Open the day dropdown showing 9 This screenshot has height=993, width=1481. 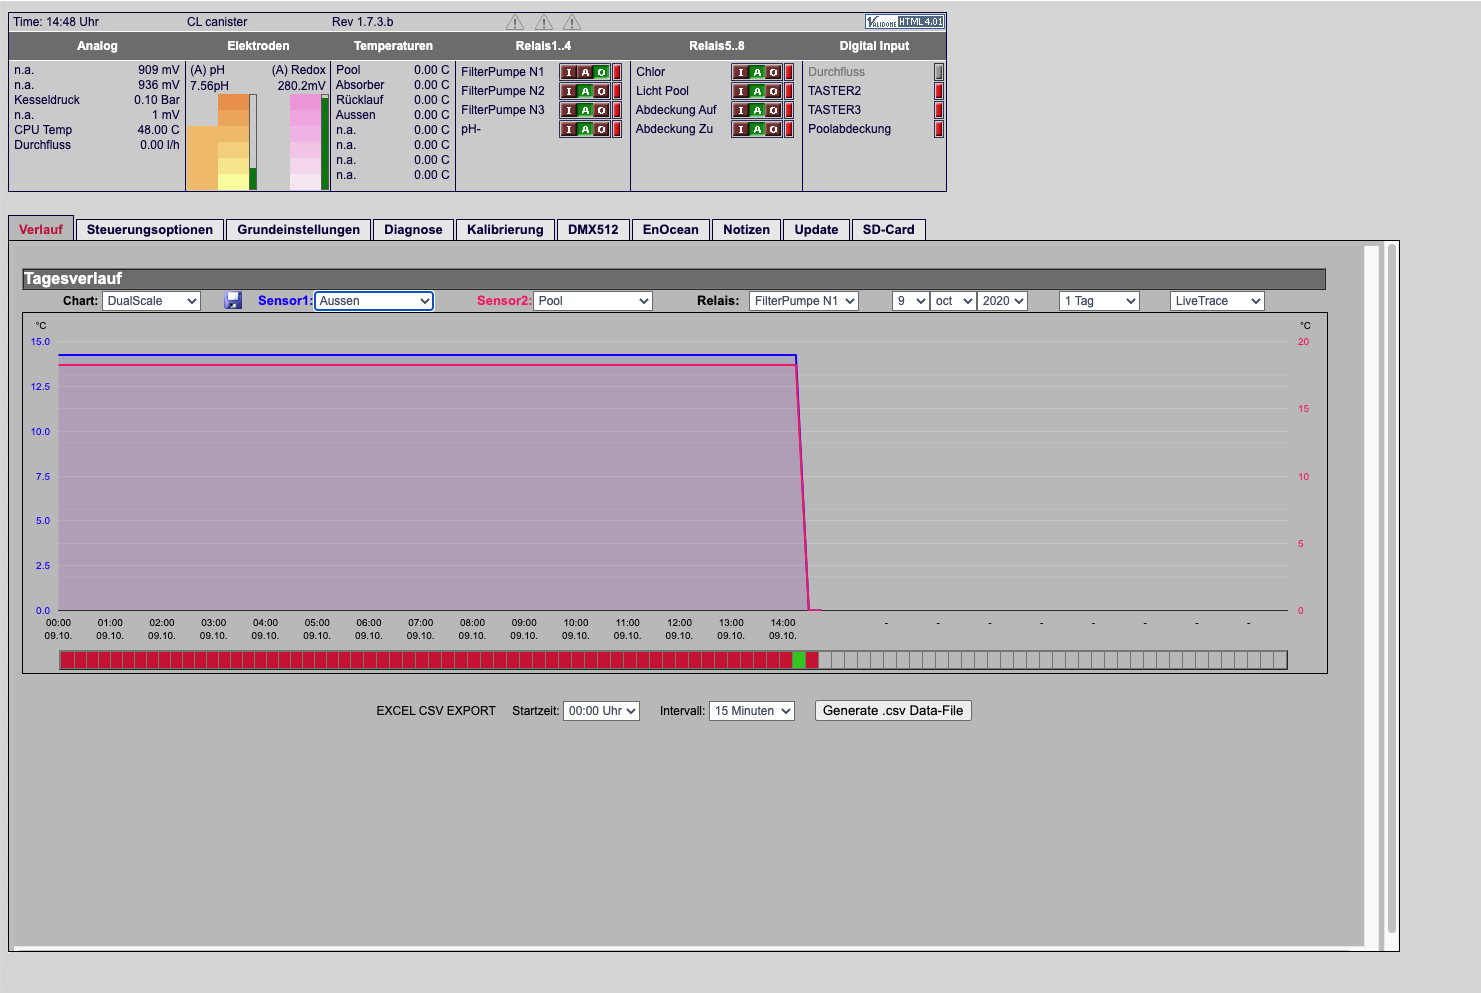pos(911,301)
